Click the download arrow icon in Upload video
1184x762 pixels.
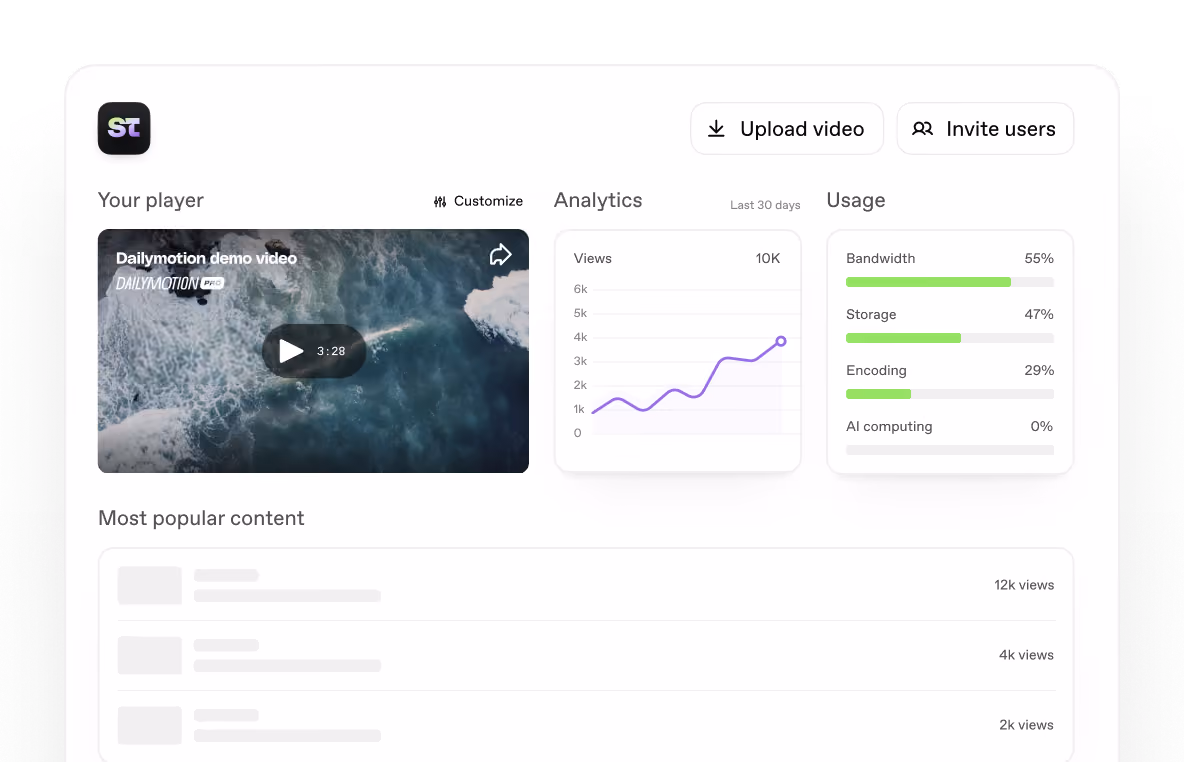pyautogui.click(x=717, y=129)
